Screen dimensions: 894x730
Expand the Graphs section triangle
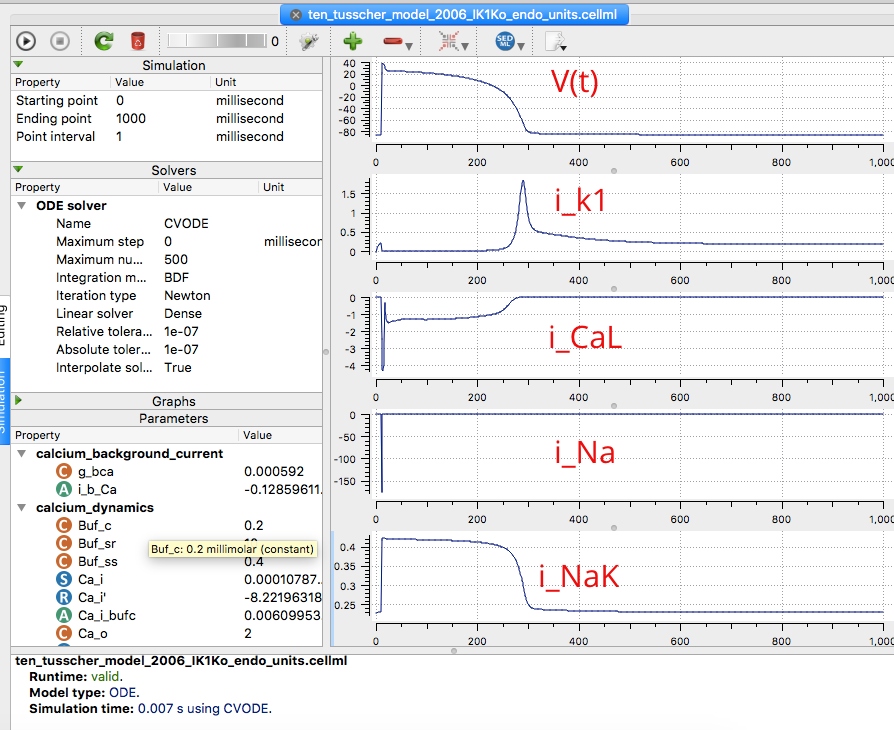[18, 400]
